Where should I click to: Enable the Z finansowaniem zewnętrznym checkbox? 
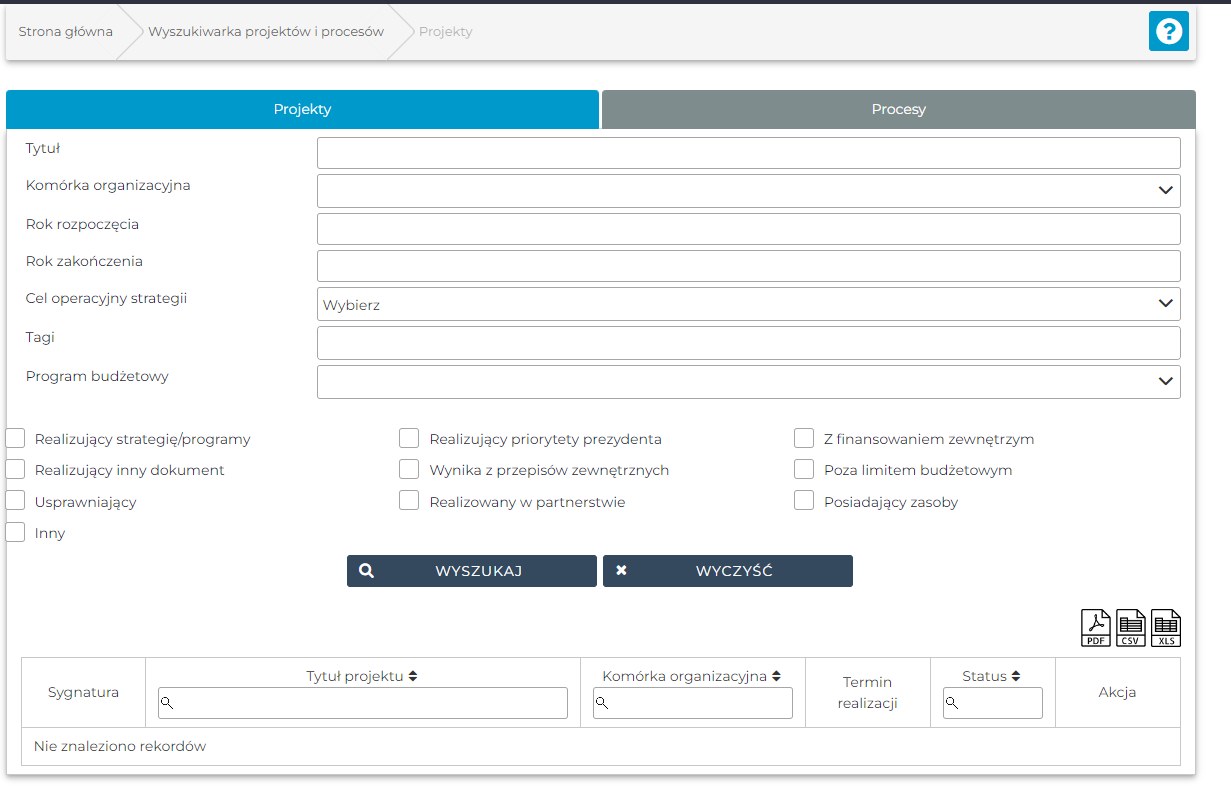coord(804,439)
